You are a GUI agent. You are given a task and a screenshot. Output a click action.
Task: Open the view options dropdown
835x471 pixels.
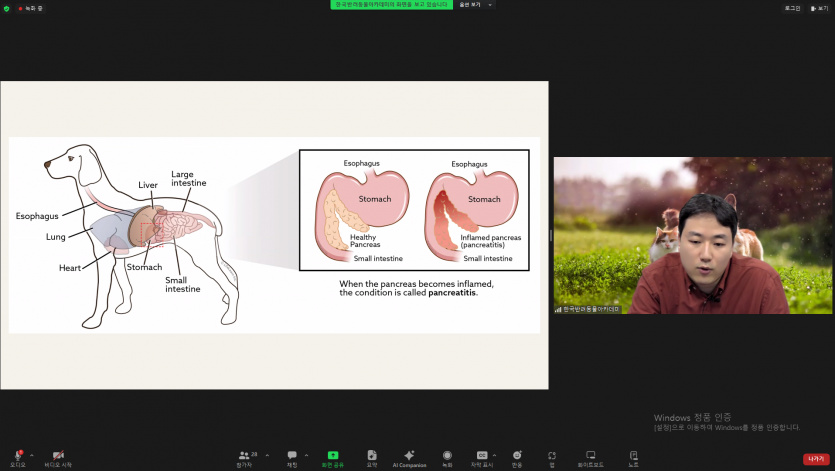(476, 5)
